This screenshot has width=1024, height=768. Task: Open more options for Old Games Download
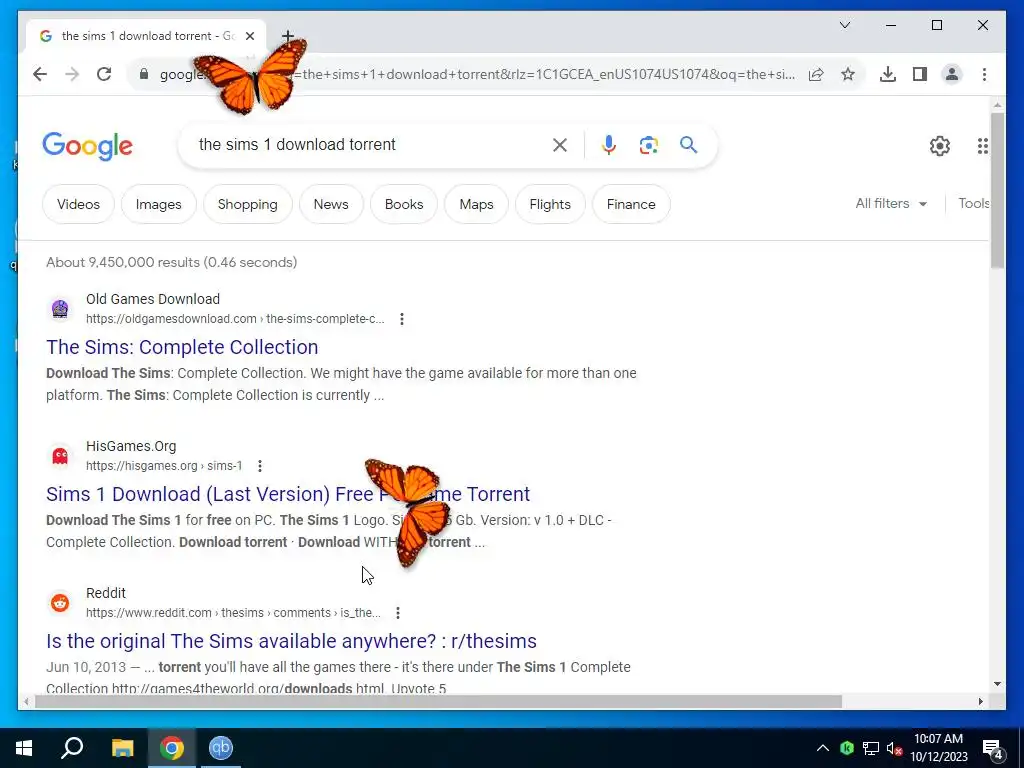[x=402, y=319]
